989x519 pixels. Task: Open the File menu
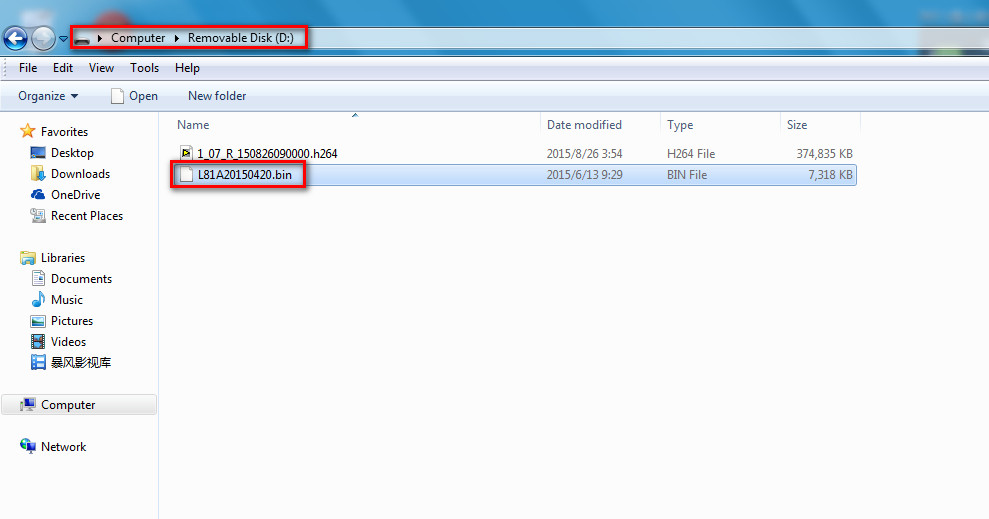pyautogui.click(x=28, y=68)
